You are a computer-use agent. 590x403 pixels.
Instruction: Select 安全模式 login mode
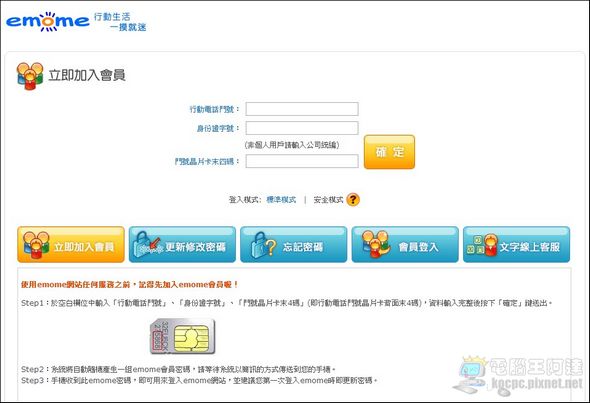tap(328, 200)
